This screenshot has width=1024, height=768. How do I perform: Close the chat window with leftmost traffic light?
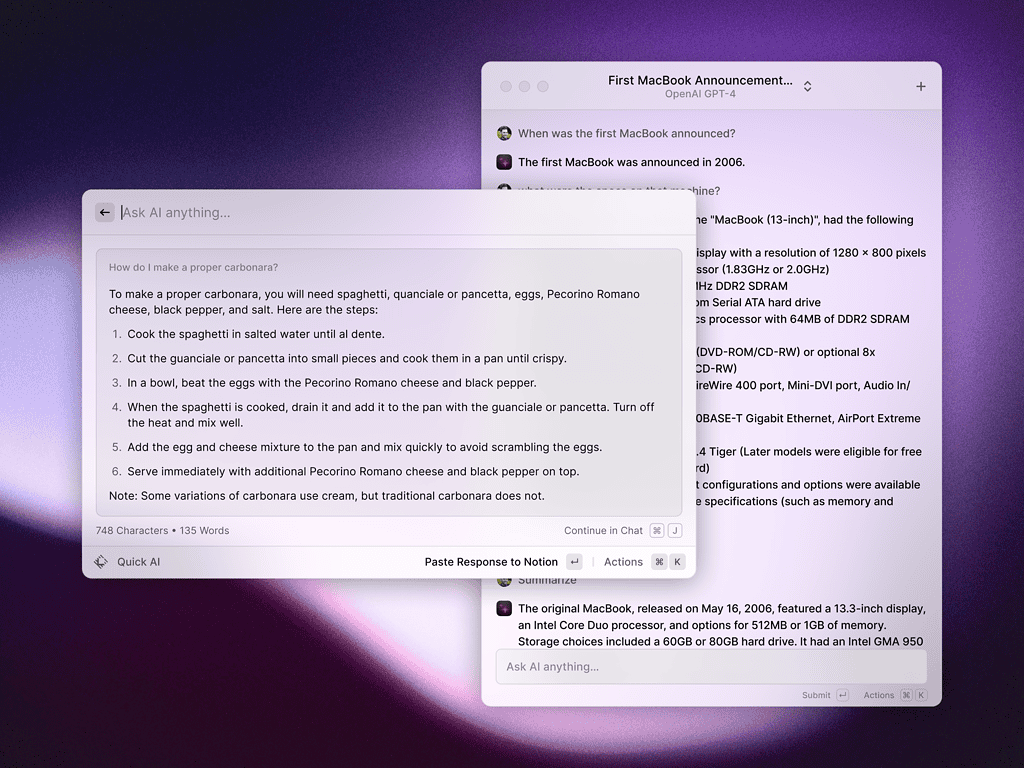[506, 87]
